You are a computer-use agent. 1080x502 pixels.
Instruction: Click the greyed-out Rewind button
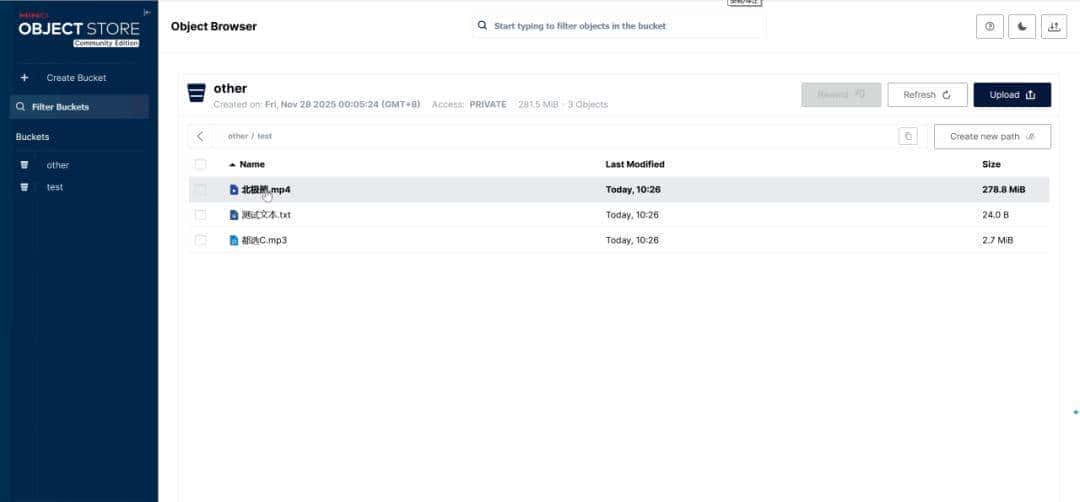841,95
